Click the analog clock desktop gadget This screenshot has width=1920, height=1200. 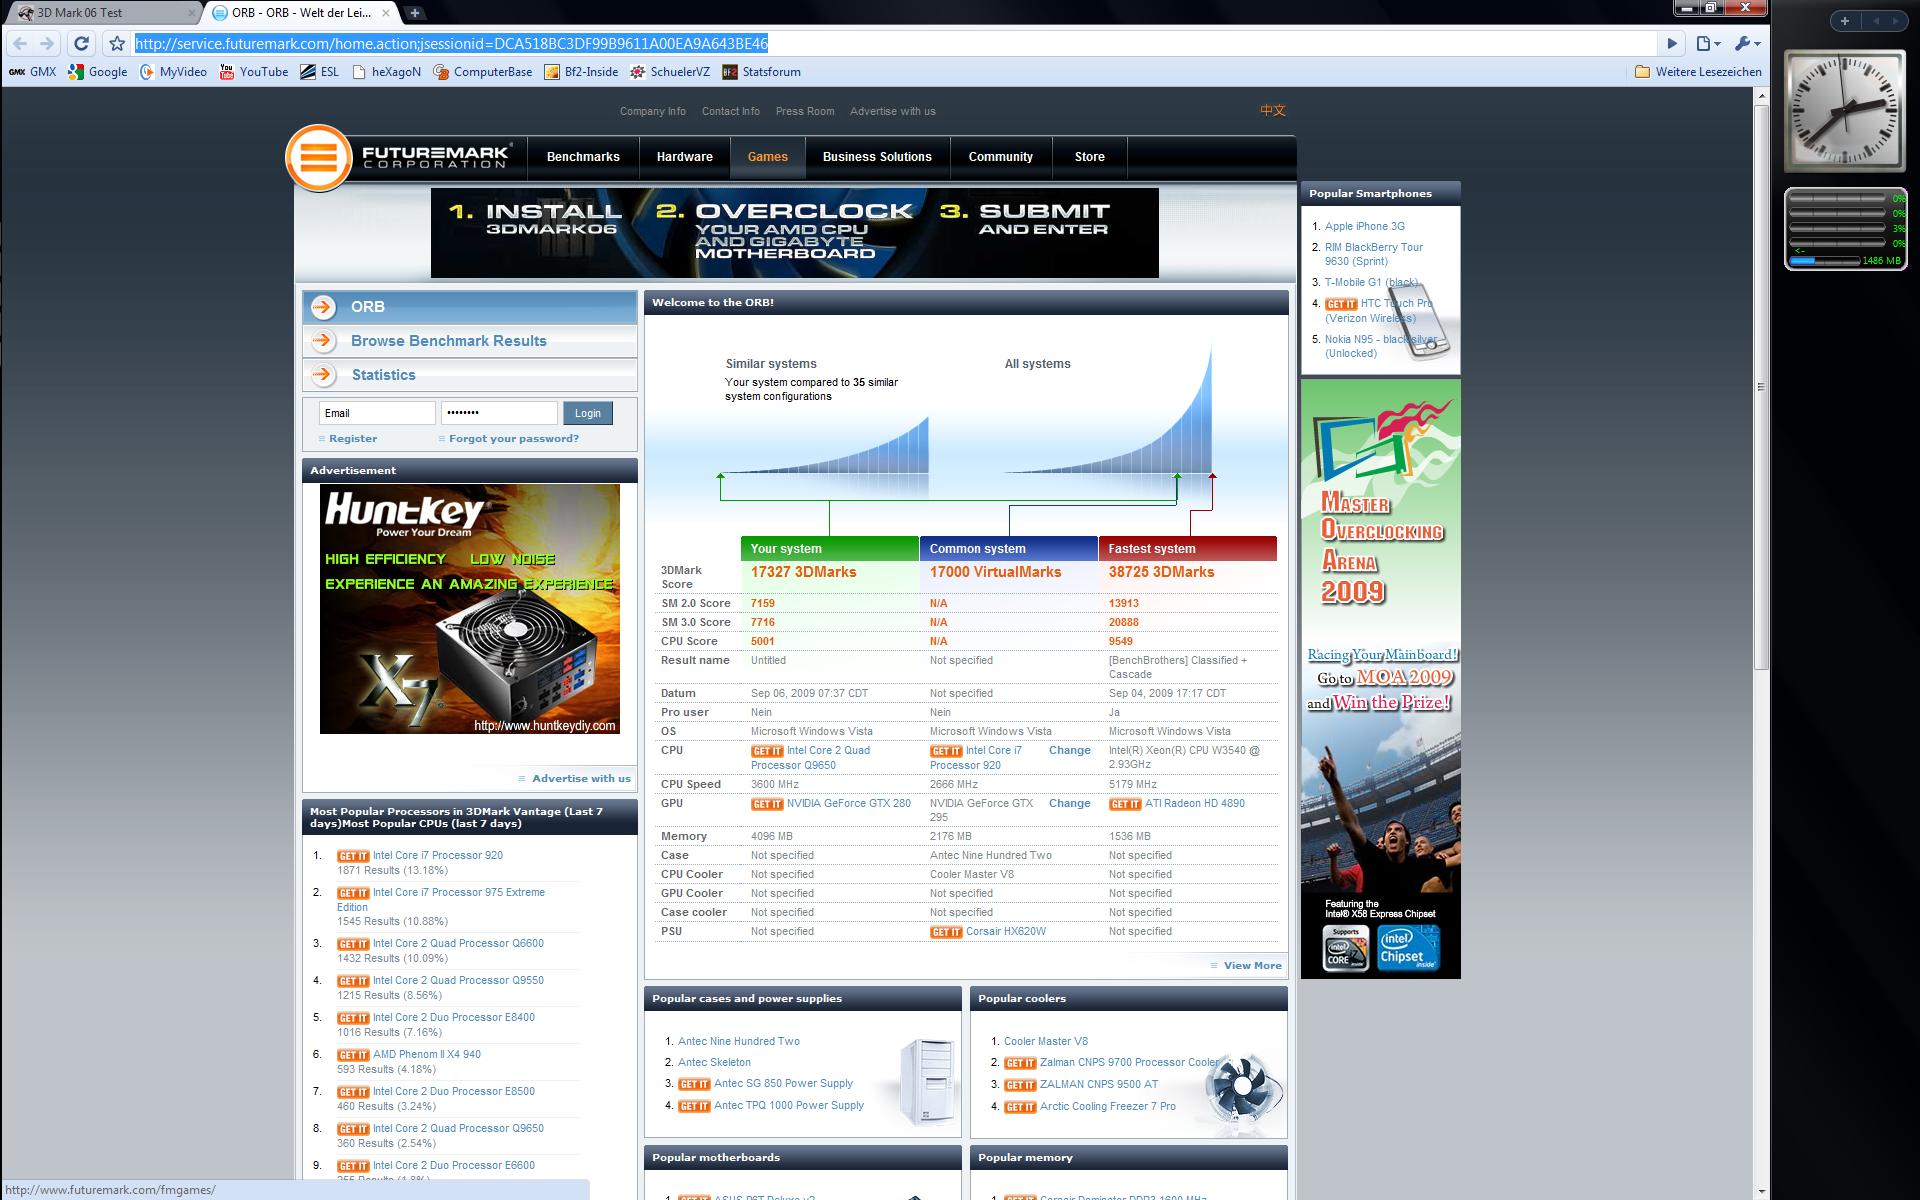(1845, 109)
